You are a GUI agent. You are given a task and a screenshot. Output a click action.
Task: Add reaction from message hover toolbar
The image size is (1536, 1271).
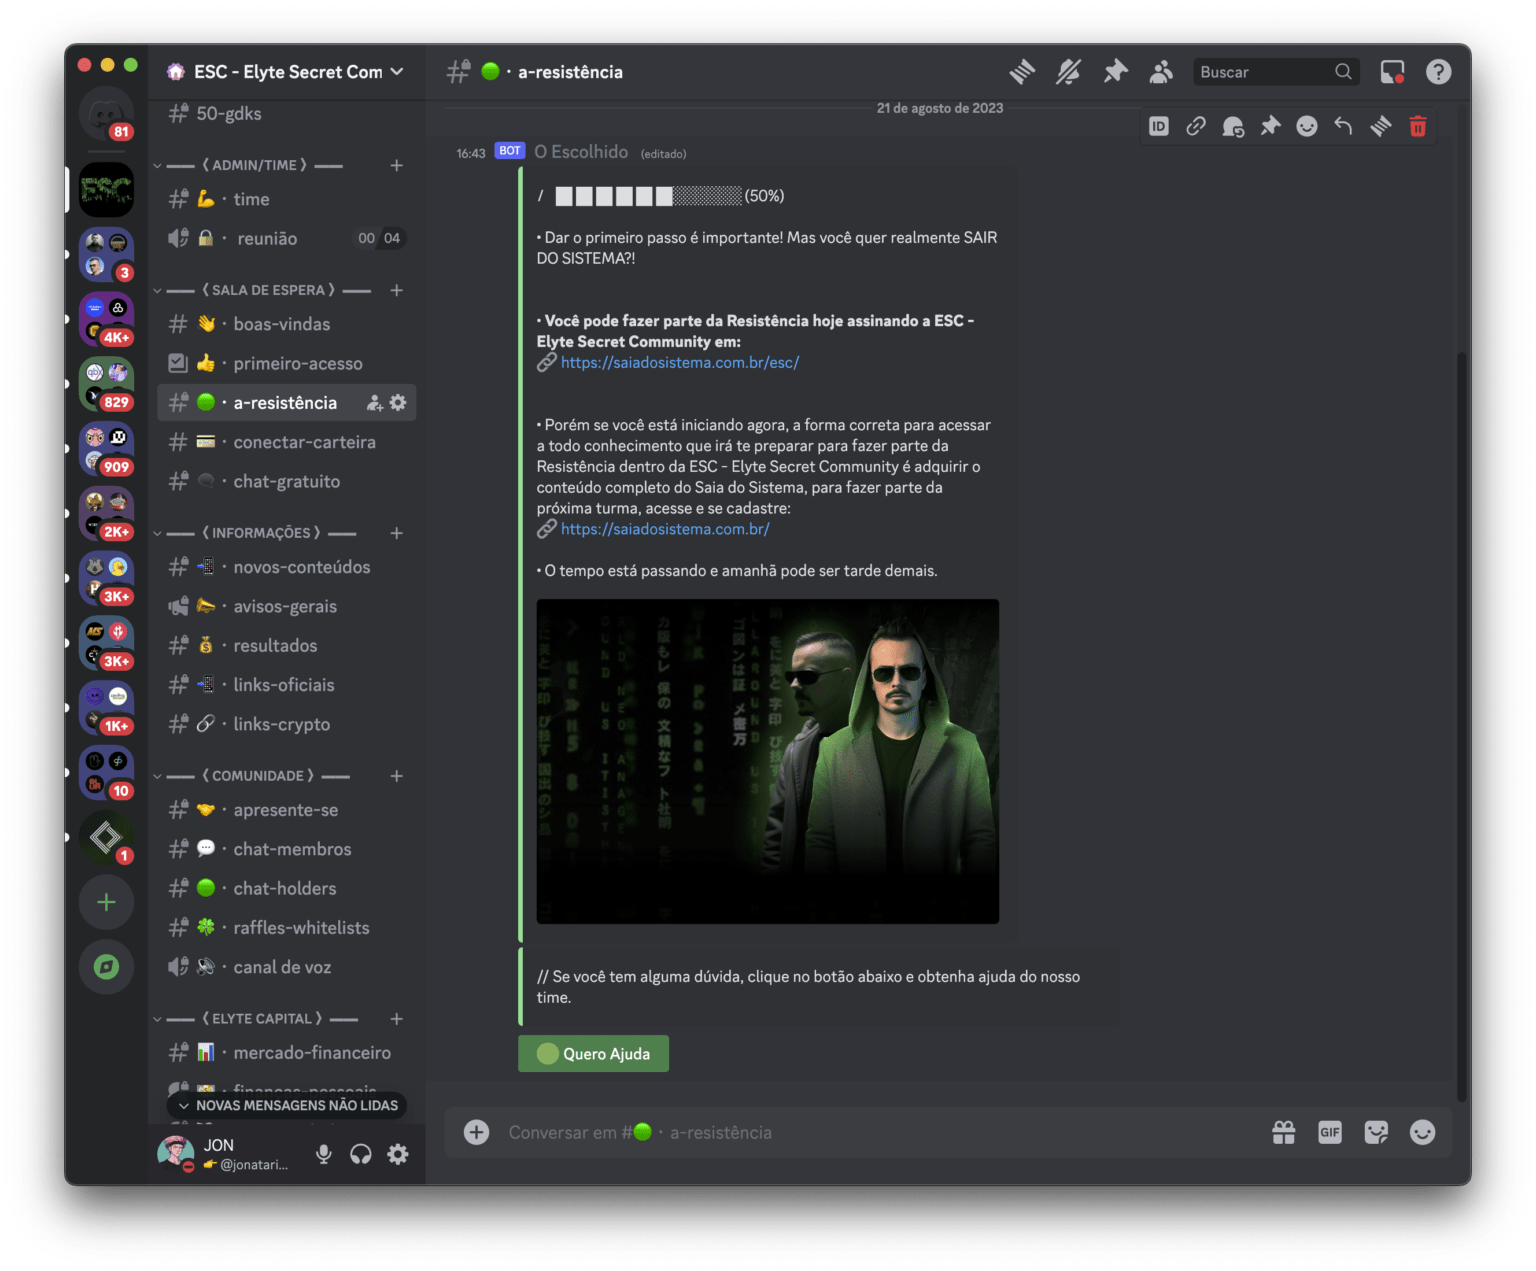pyautogui.click(x=1307, y=126)
